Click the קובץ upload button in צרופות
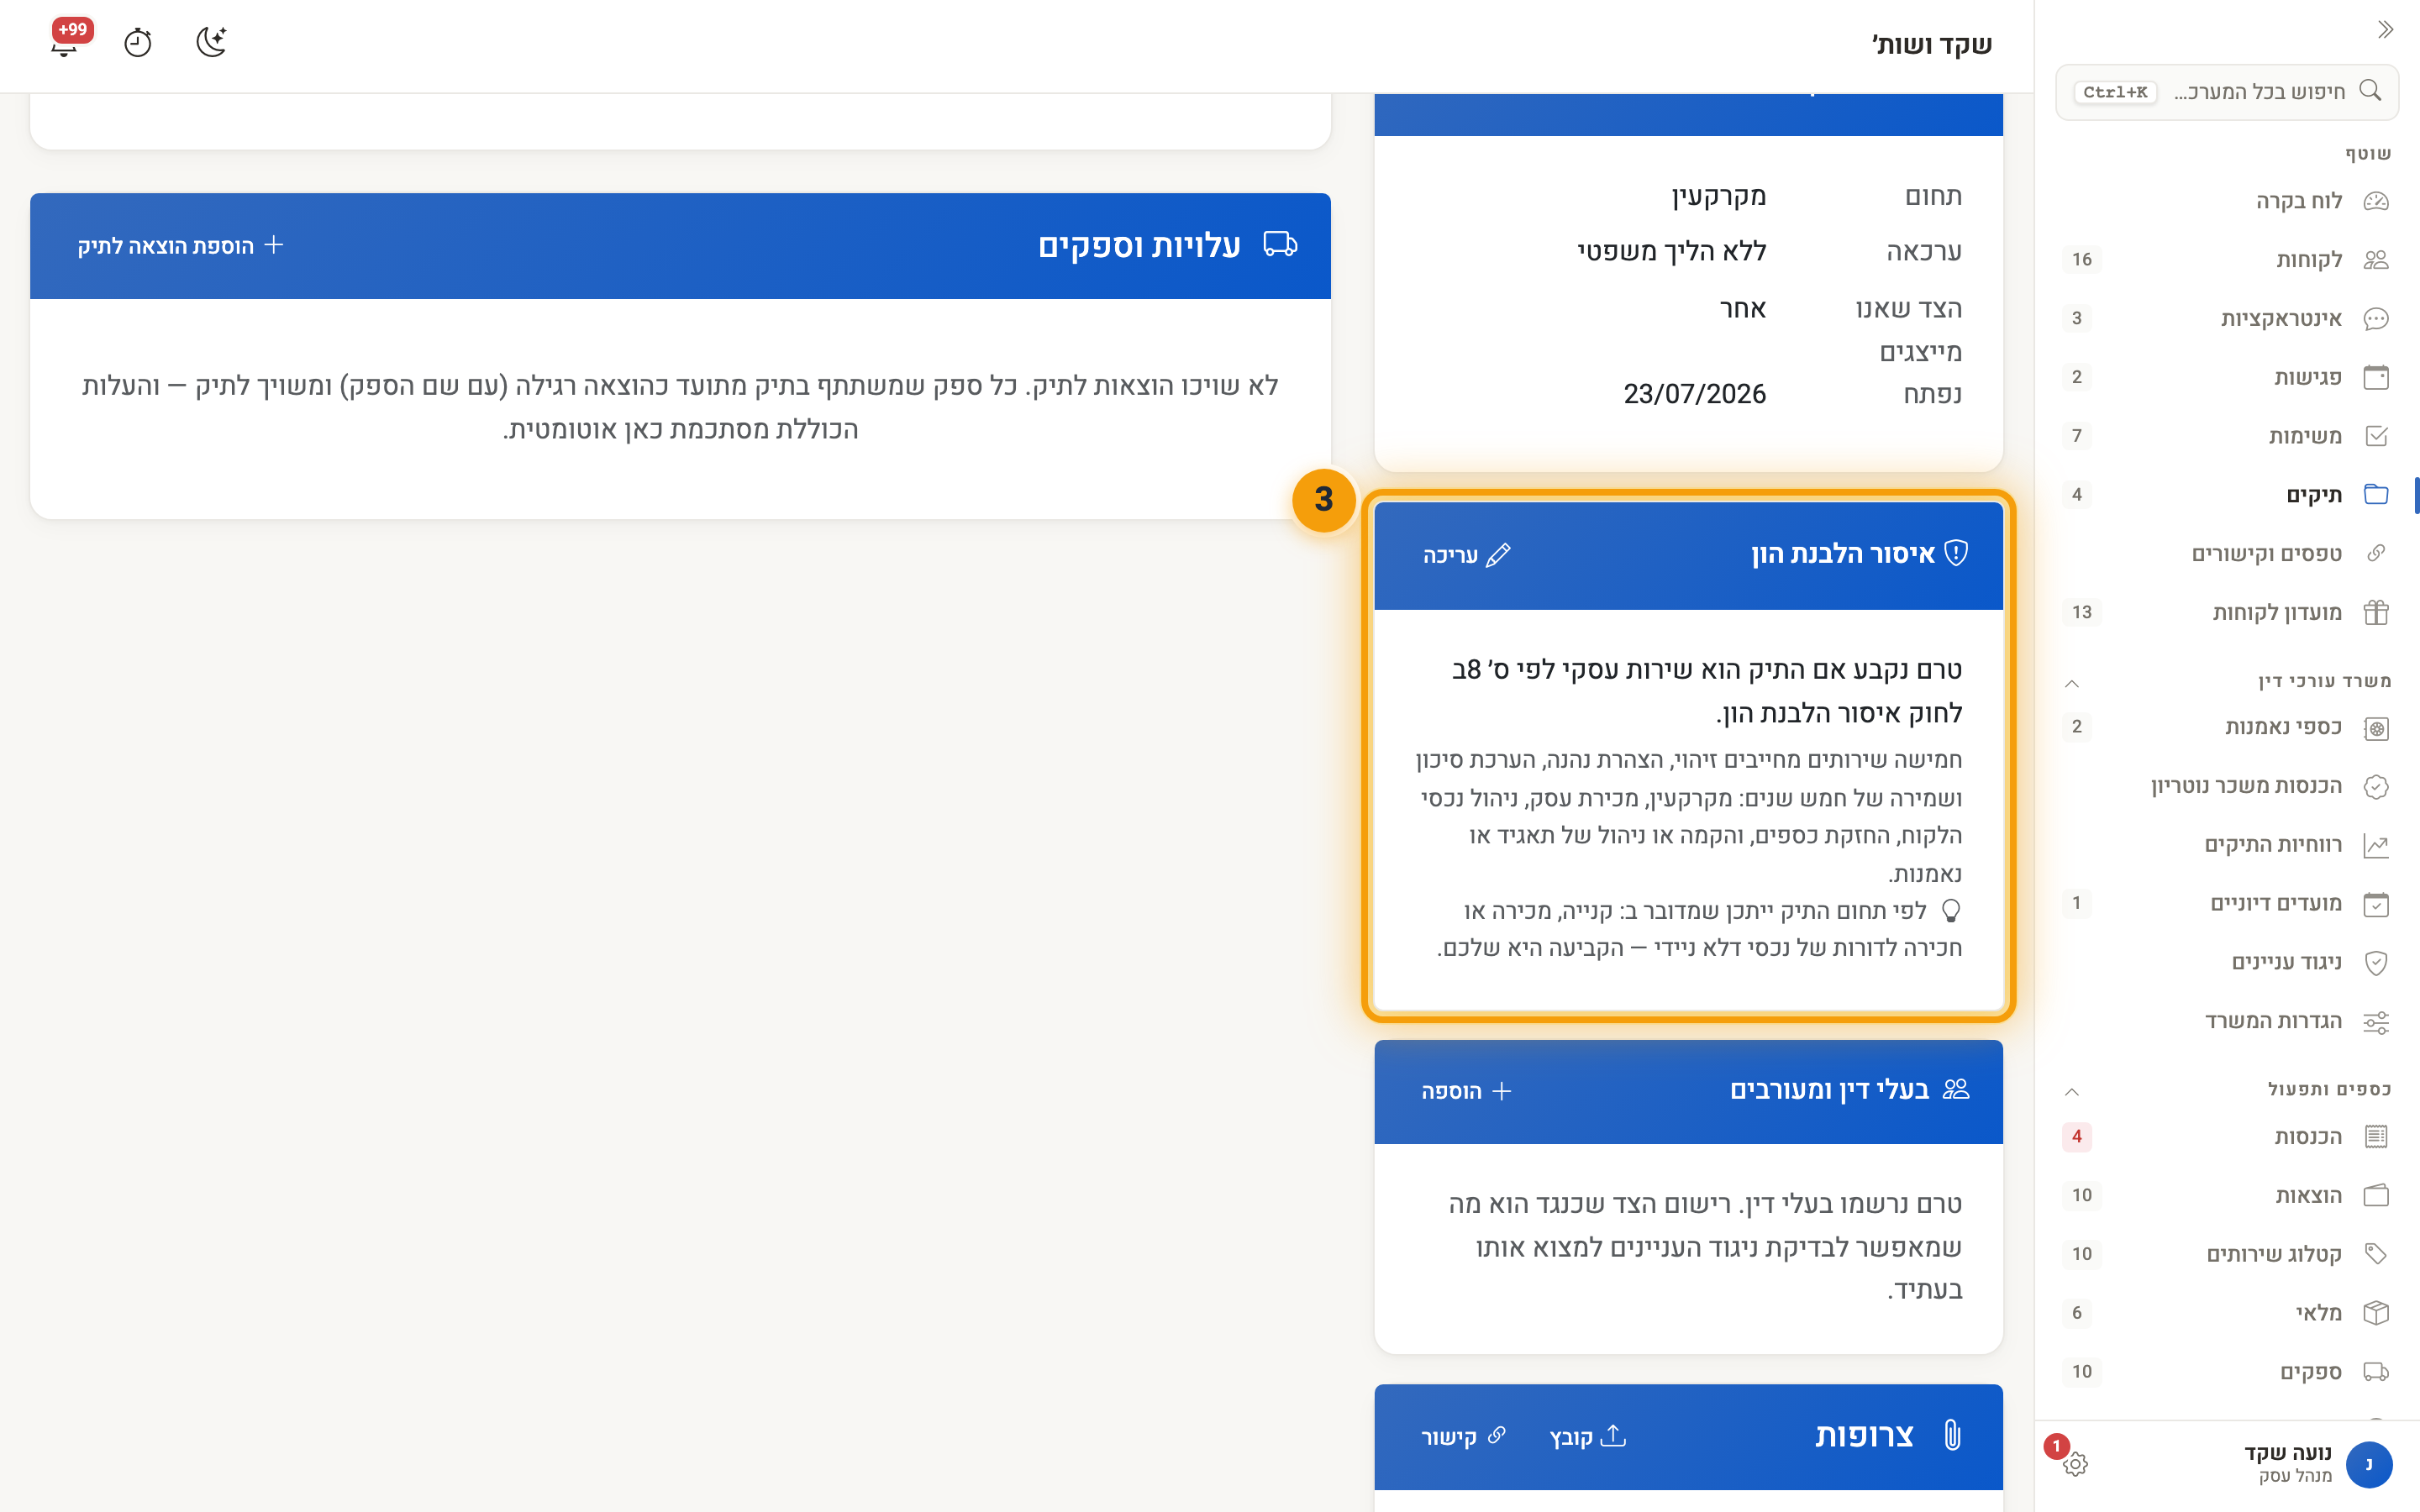Image resolution: width=2420 pixels, height=1512 pixels. click(x=1588, y=1437)
